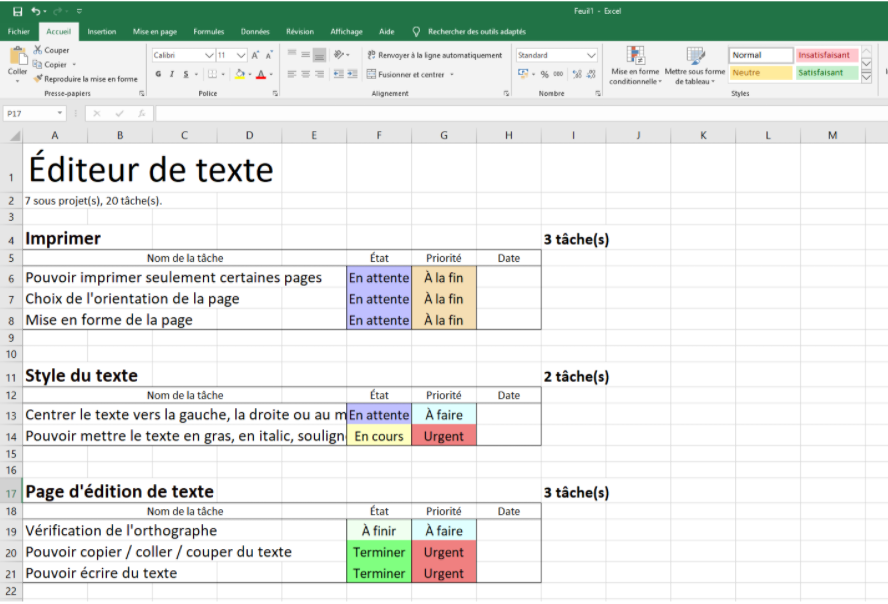This screenshot has height=604, width=888.
Task: Apply yellow fill color bucket
Action: 240,74
